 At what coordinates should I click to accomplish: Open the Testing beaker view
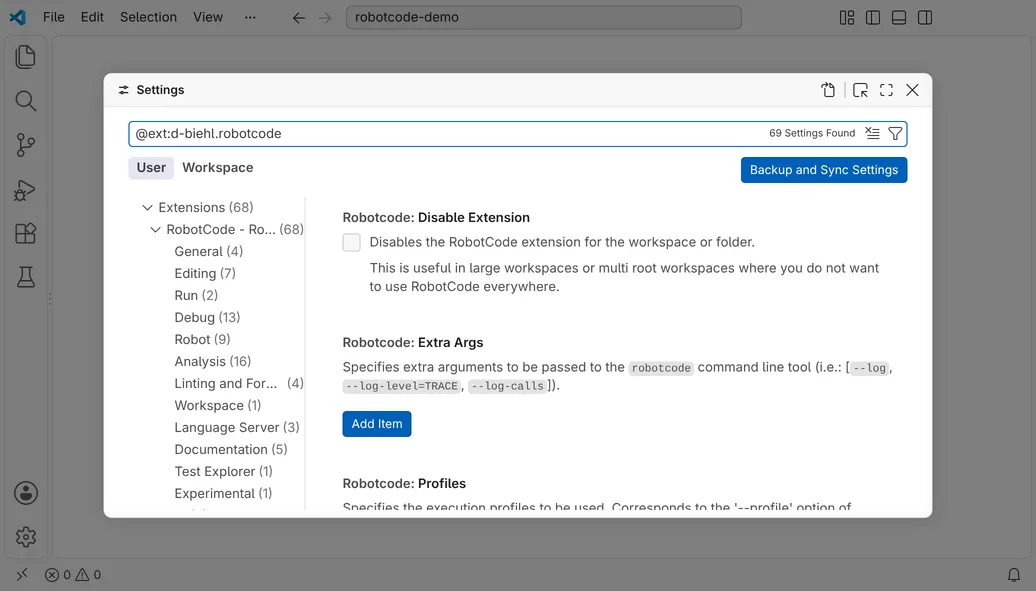(x=26, y=277)
